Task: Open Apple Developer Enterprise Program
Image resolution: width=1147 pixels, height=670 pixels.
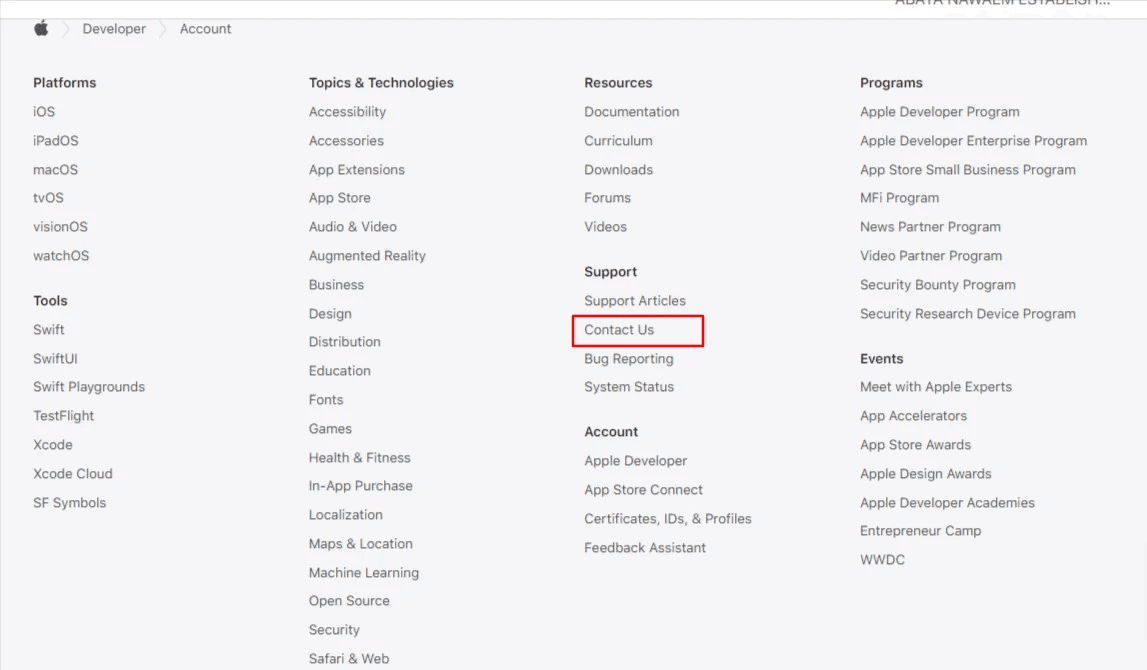Action: 974,140
